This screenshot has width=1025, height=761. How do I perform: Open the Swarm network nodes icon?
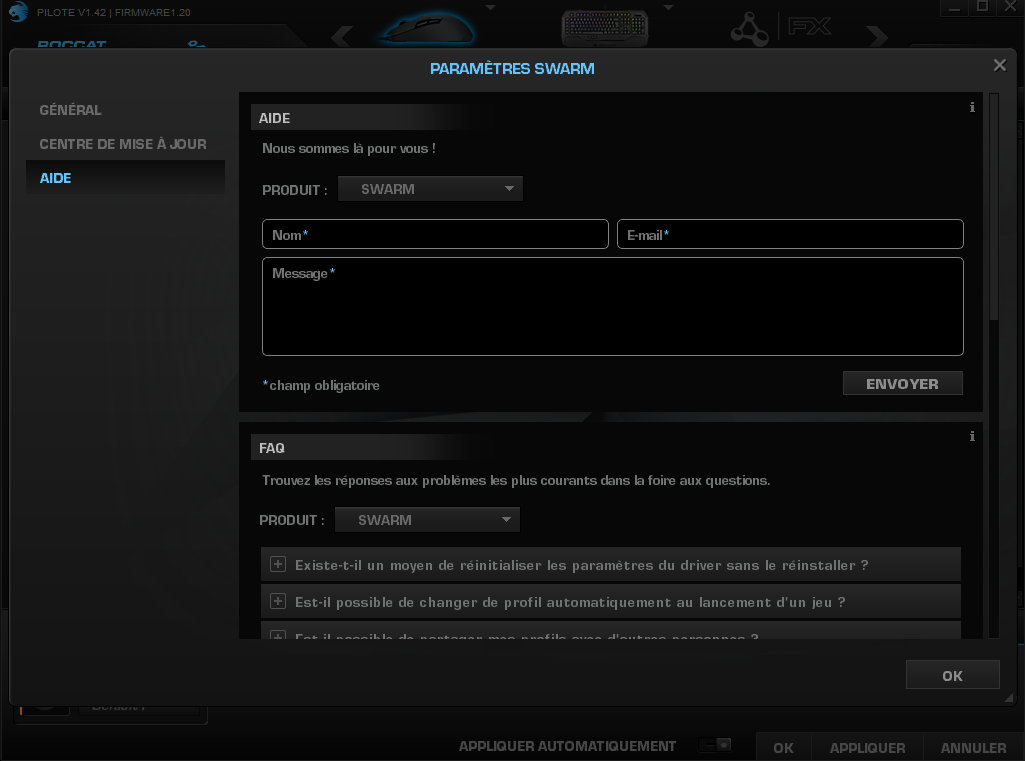click(x=749, y=29)
